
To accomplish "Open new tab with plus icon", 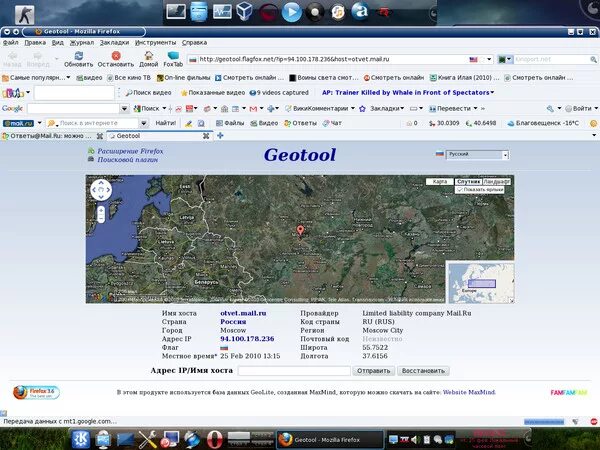I will point(220,135).
